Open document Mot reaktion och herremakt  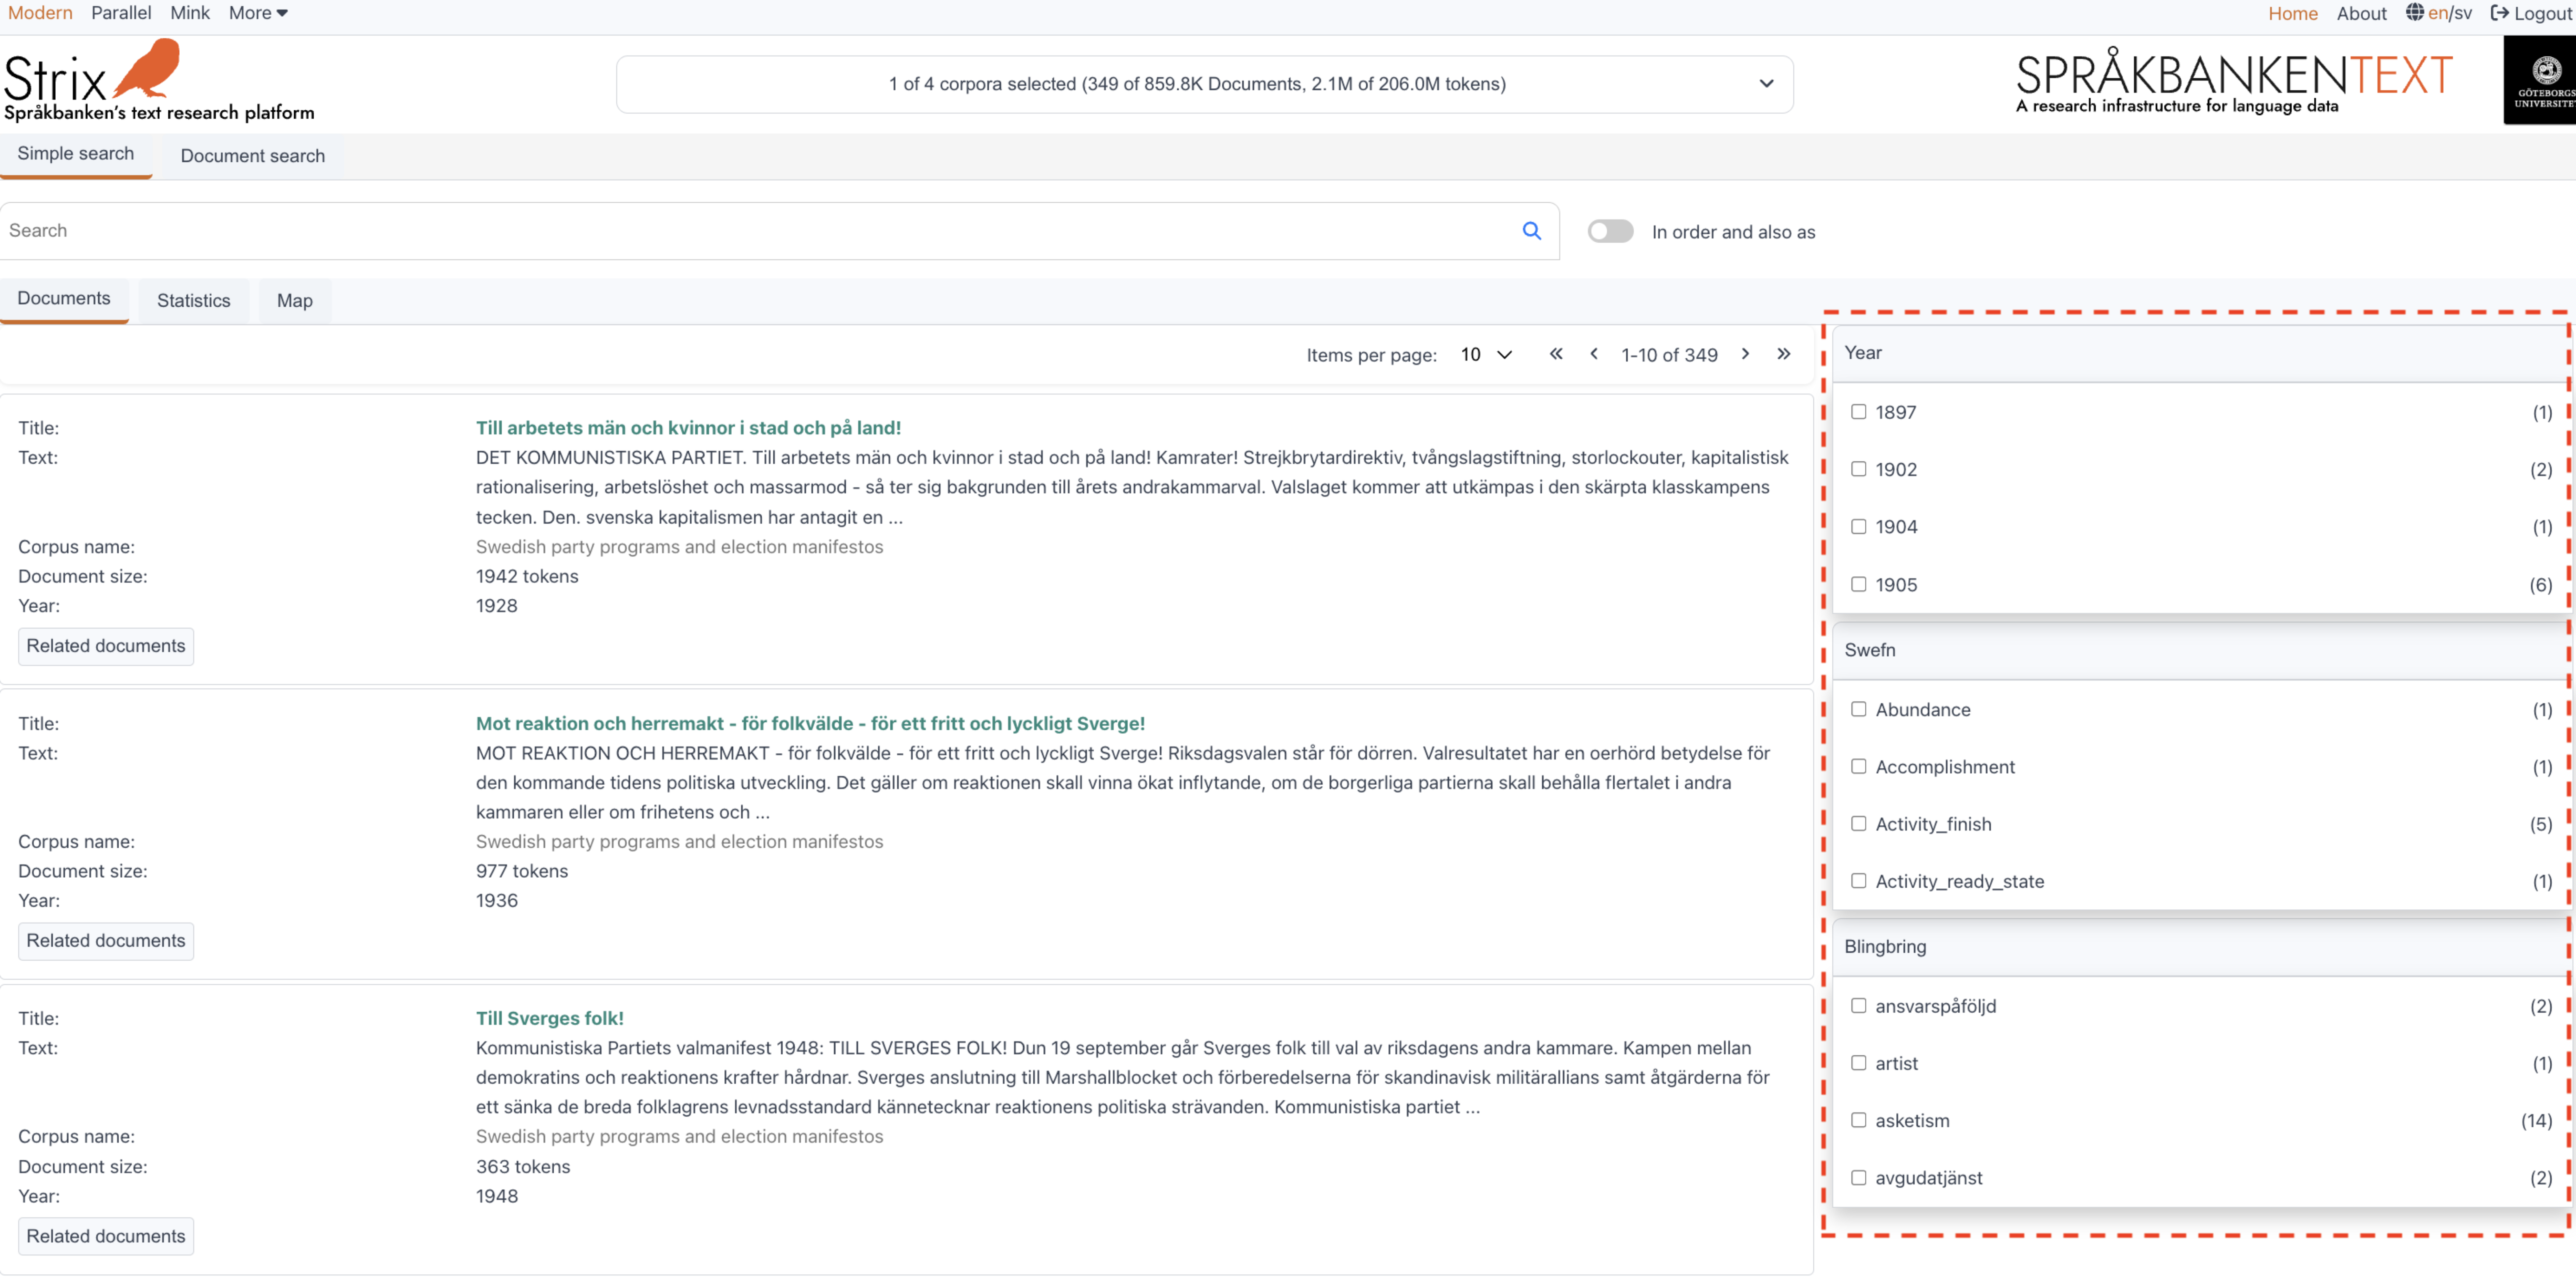point(810,724)
